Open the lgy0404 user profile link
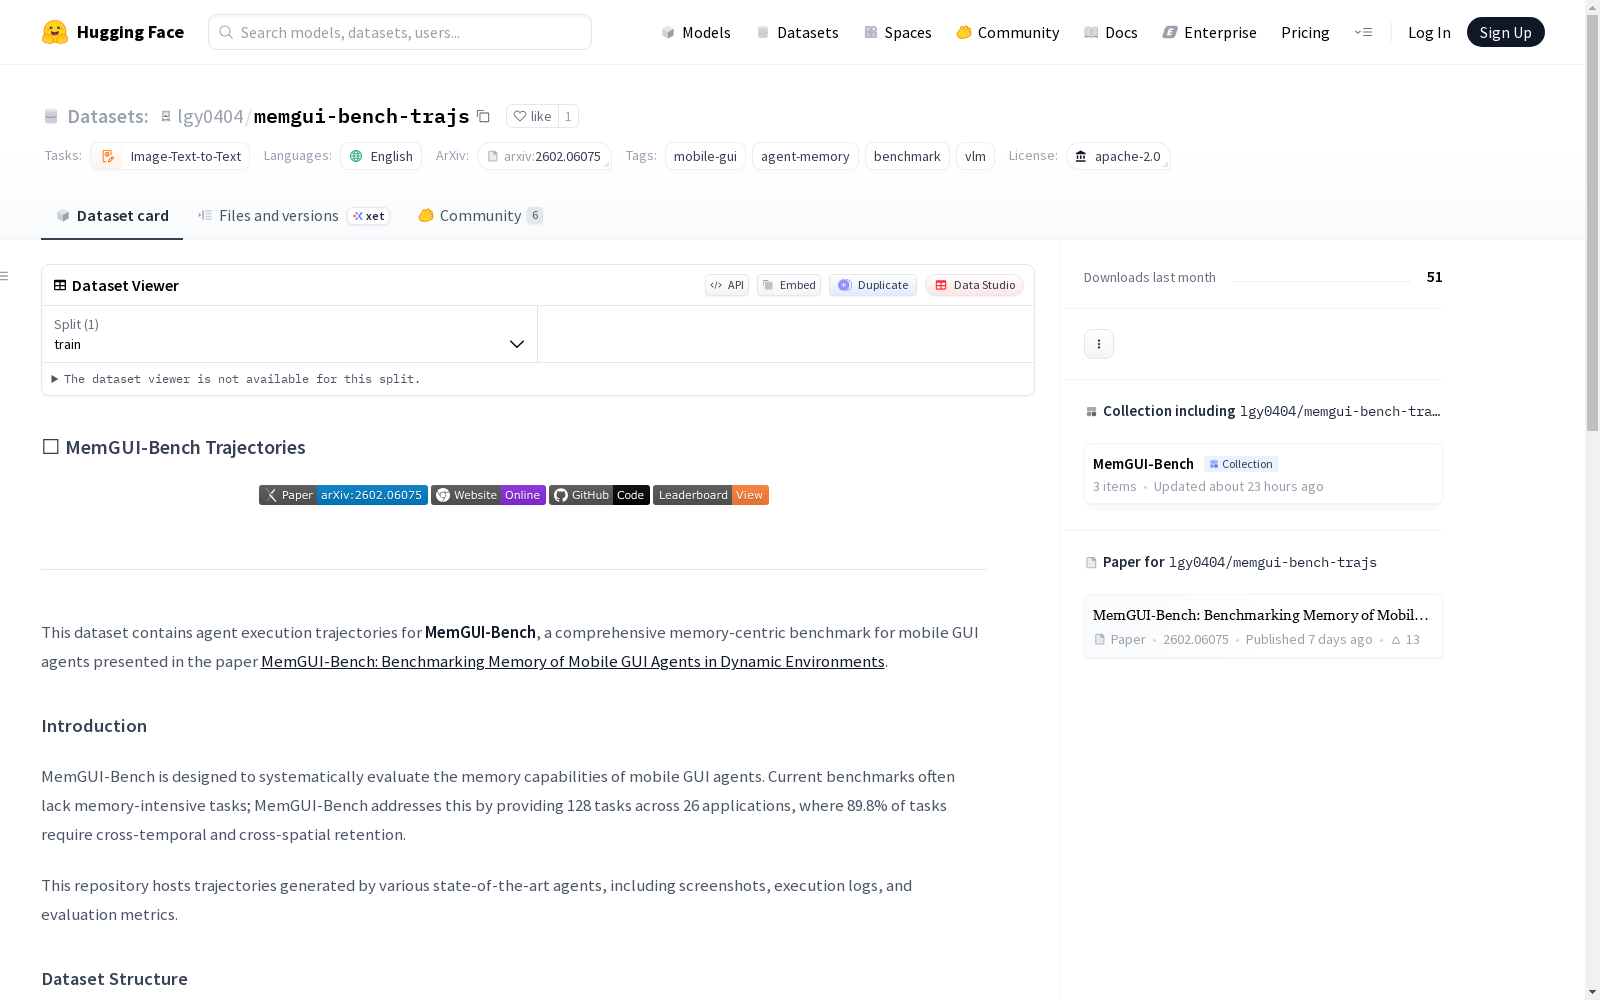The width and height of the screenshot is (1600, 1000). [x=210, y=116]
